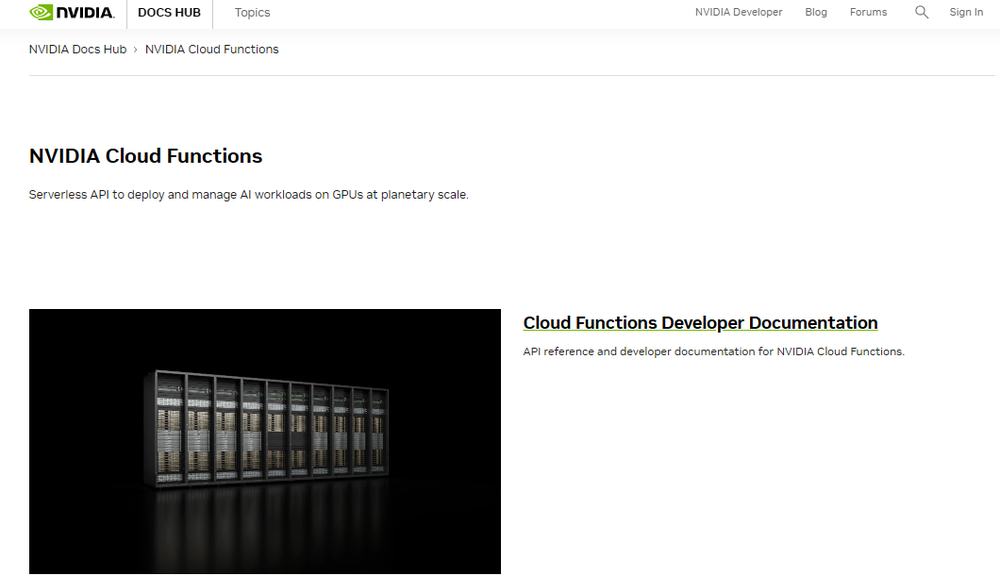Navigate to NVIDIA Docs Hub breadcrumb
Screen dimensions: 1000x585
[x=77, y=49]
